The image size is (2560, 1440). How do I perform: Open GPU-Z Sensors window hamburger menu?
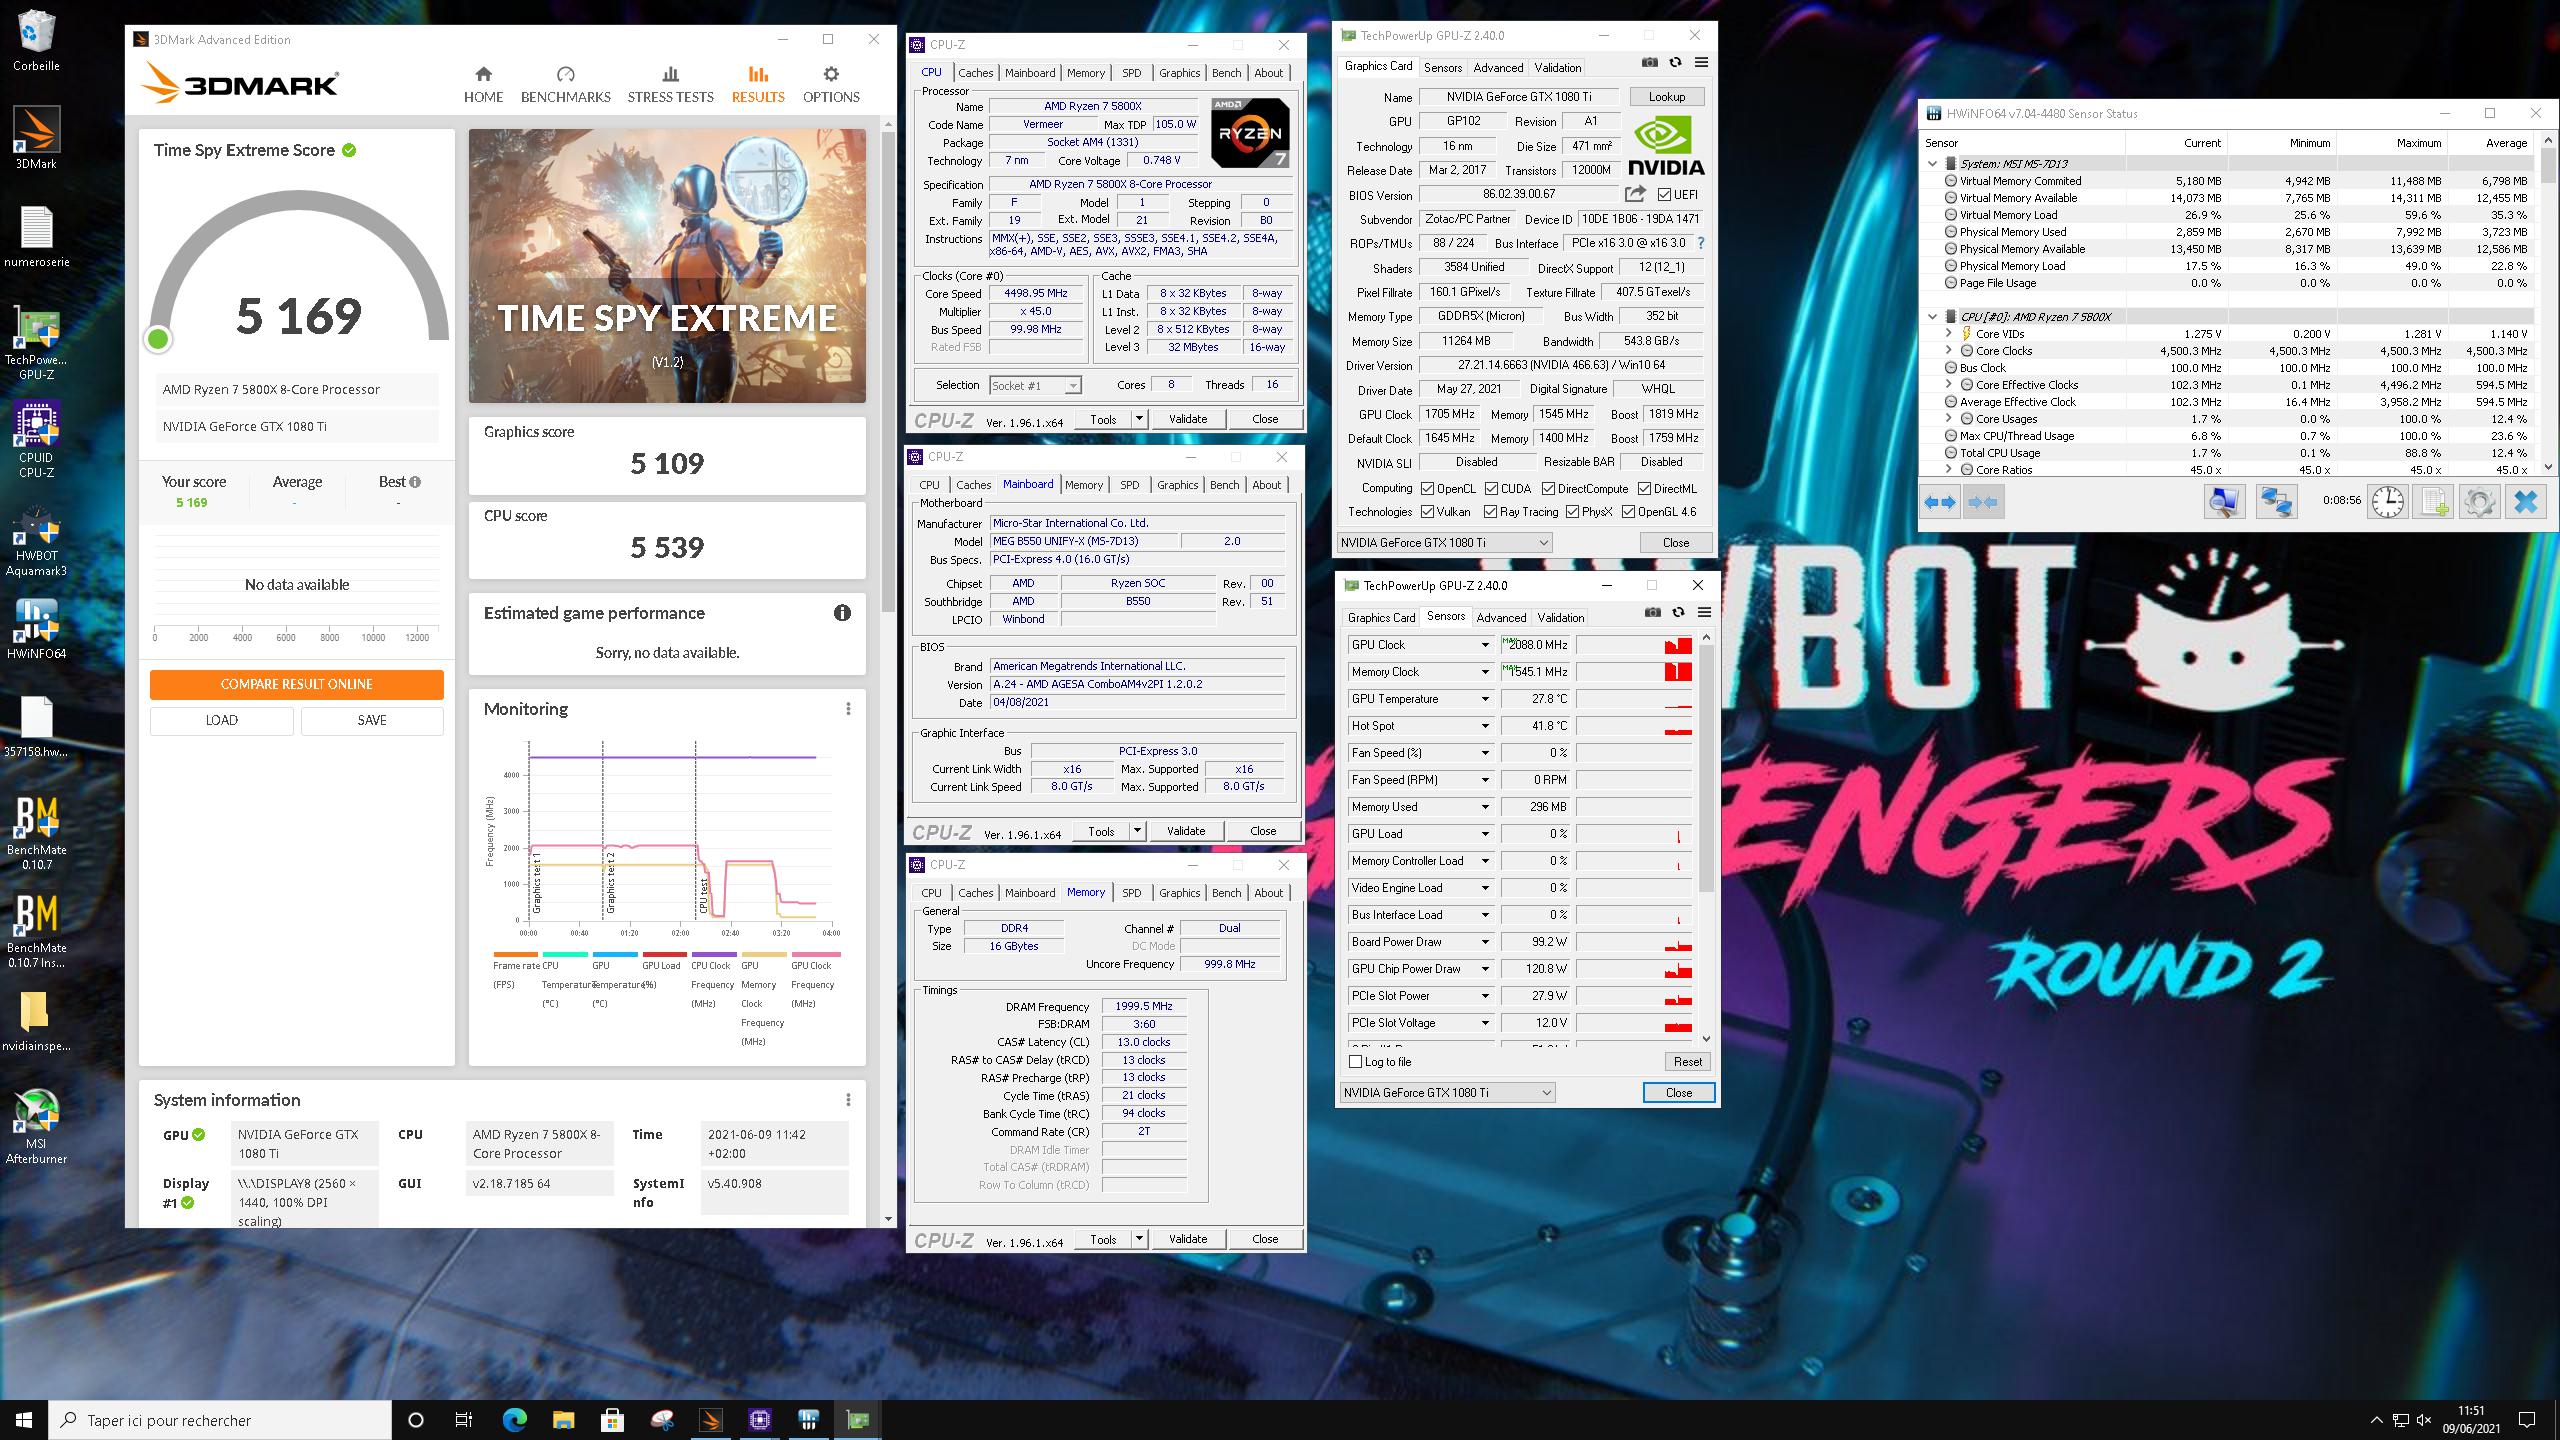[x=1704, y=613]
